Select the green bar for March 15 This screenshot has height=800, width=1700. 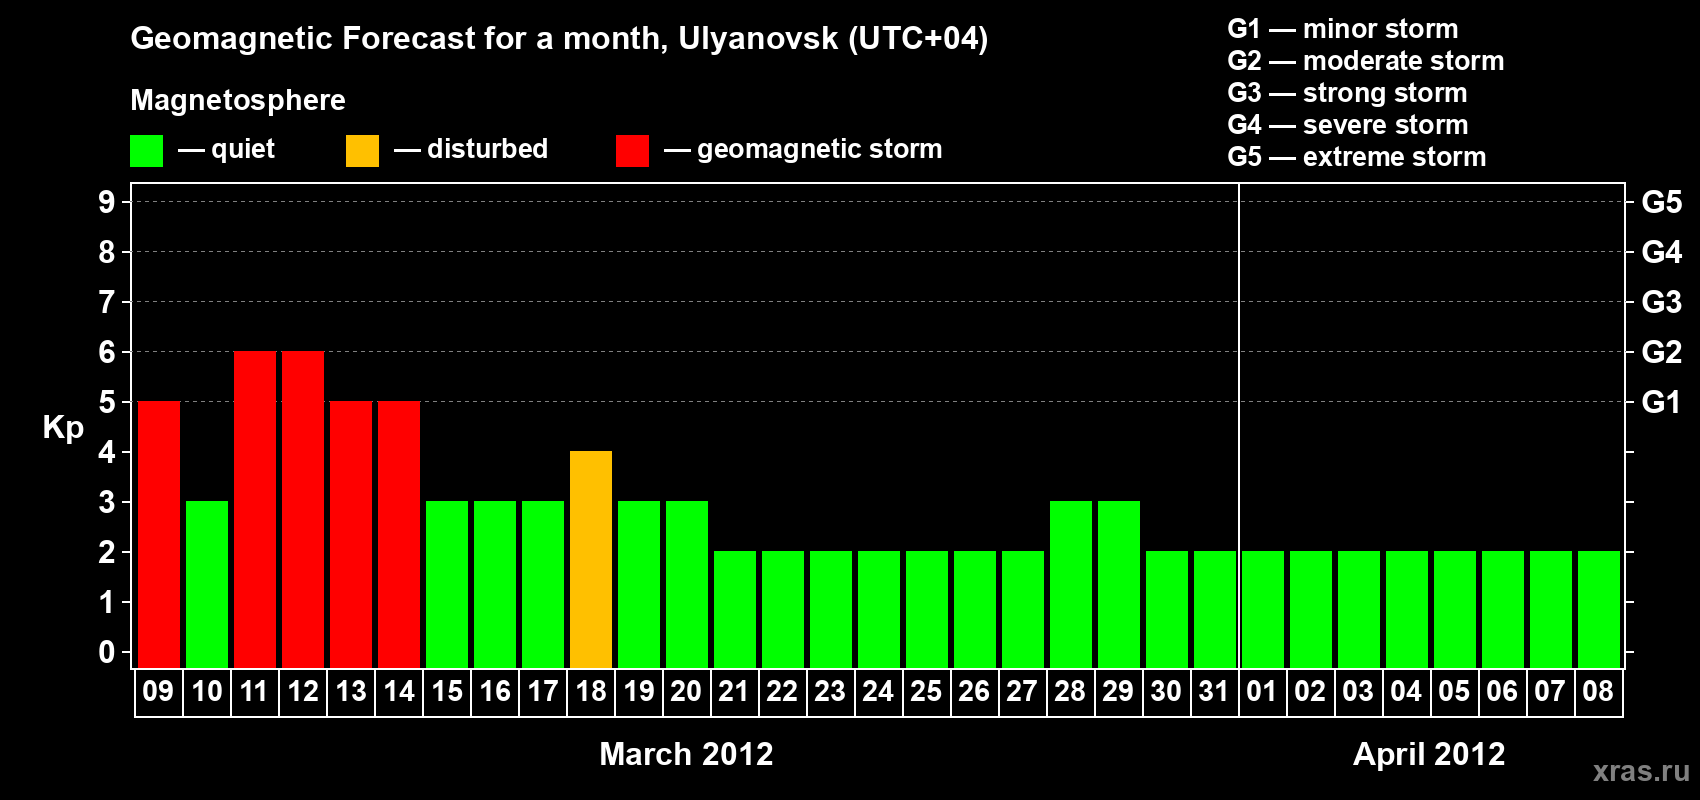coord(447,584)
